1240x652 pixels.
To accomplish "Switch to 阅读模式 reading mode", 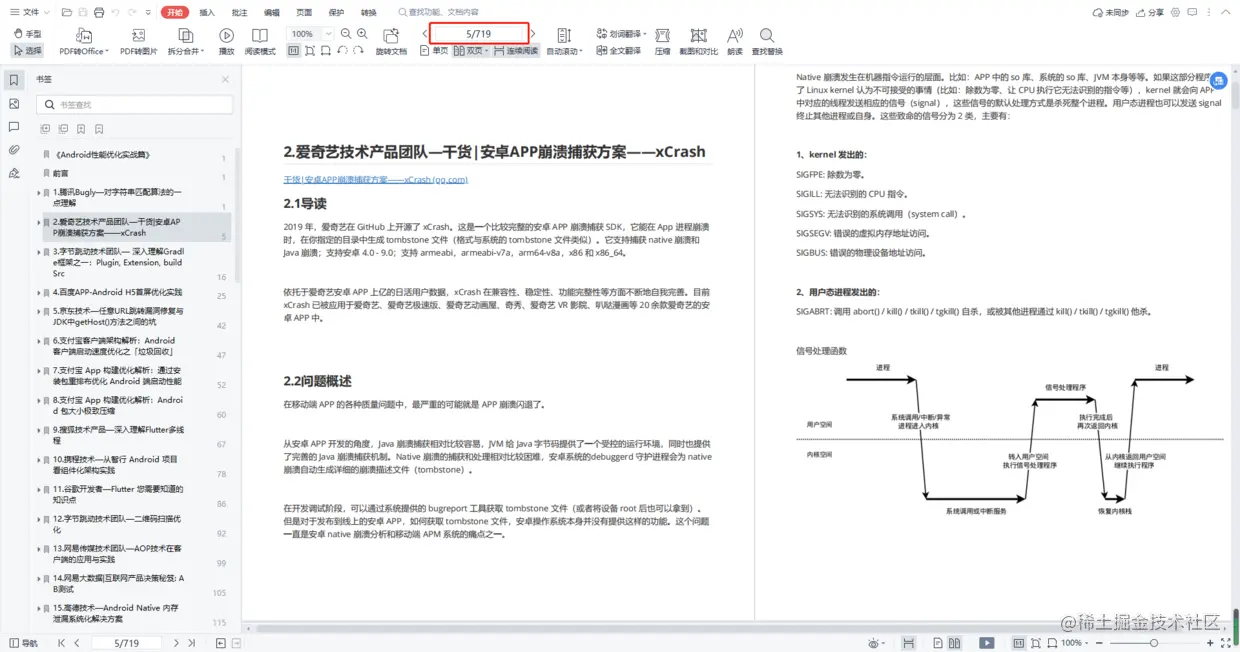I will click(260, 42).
